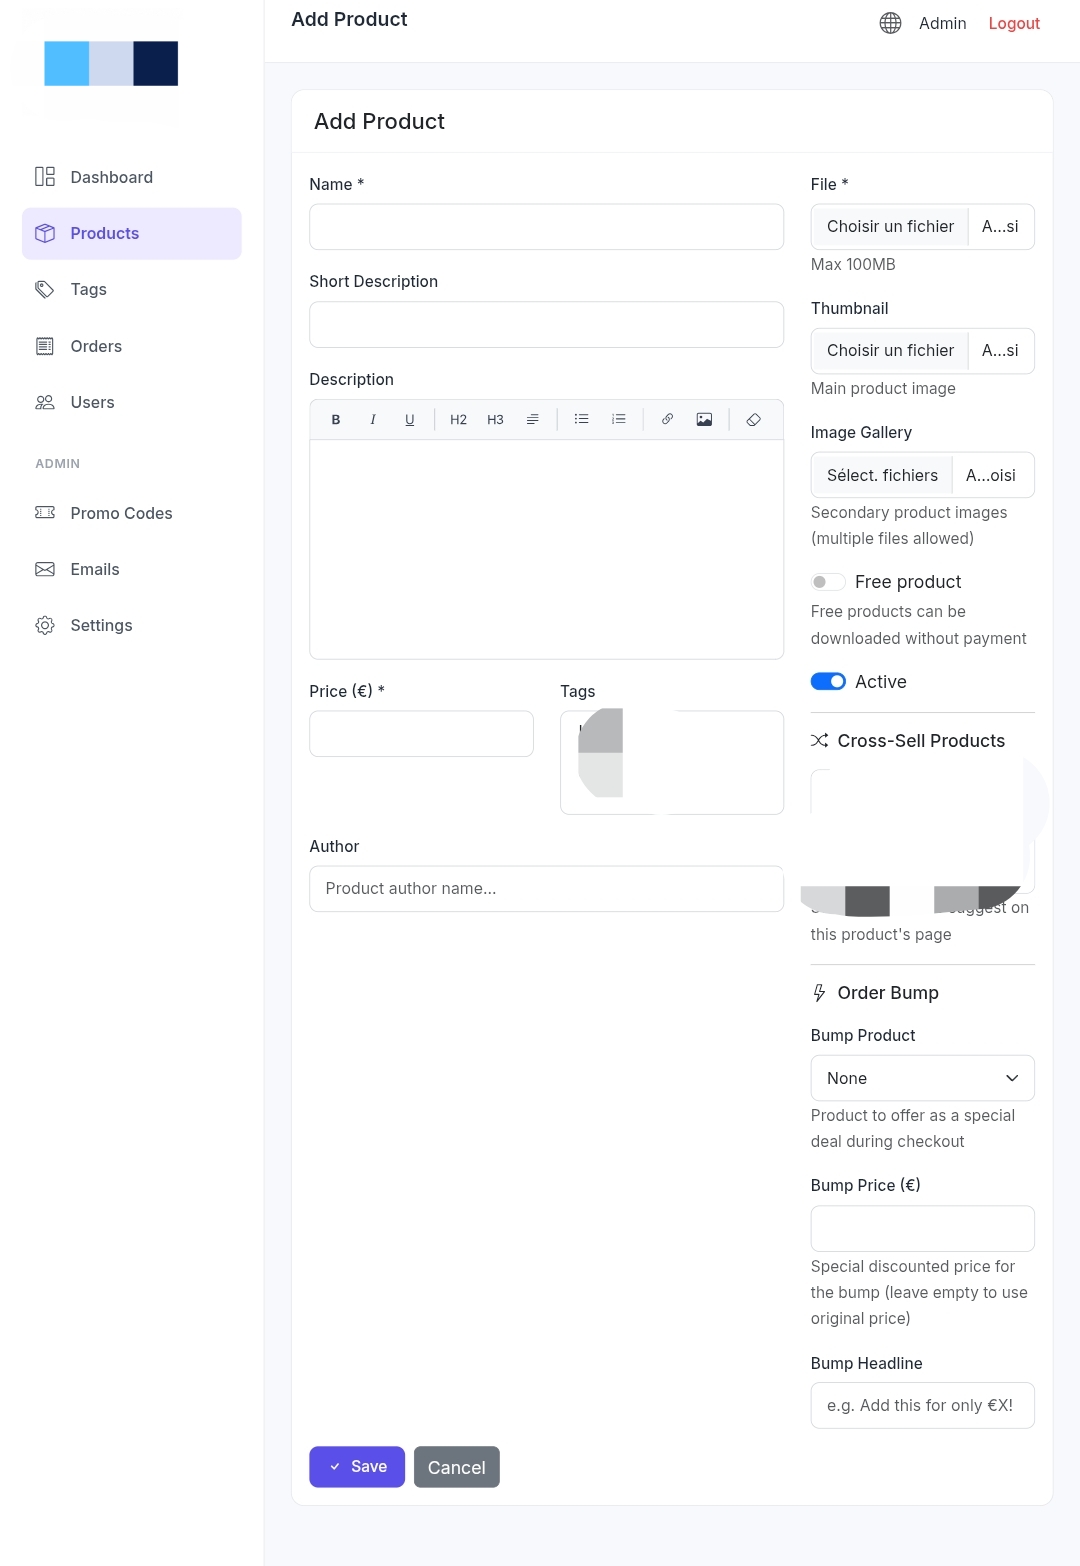Focus the Bump Headline field
This screenshot has width=1080, height=1566.
[922, 1406]
